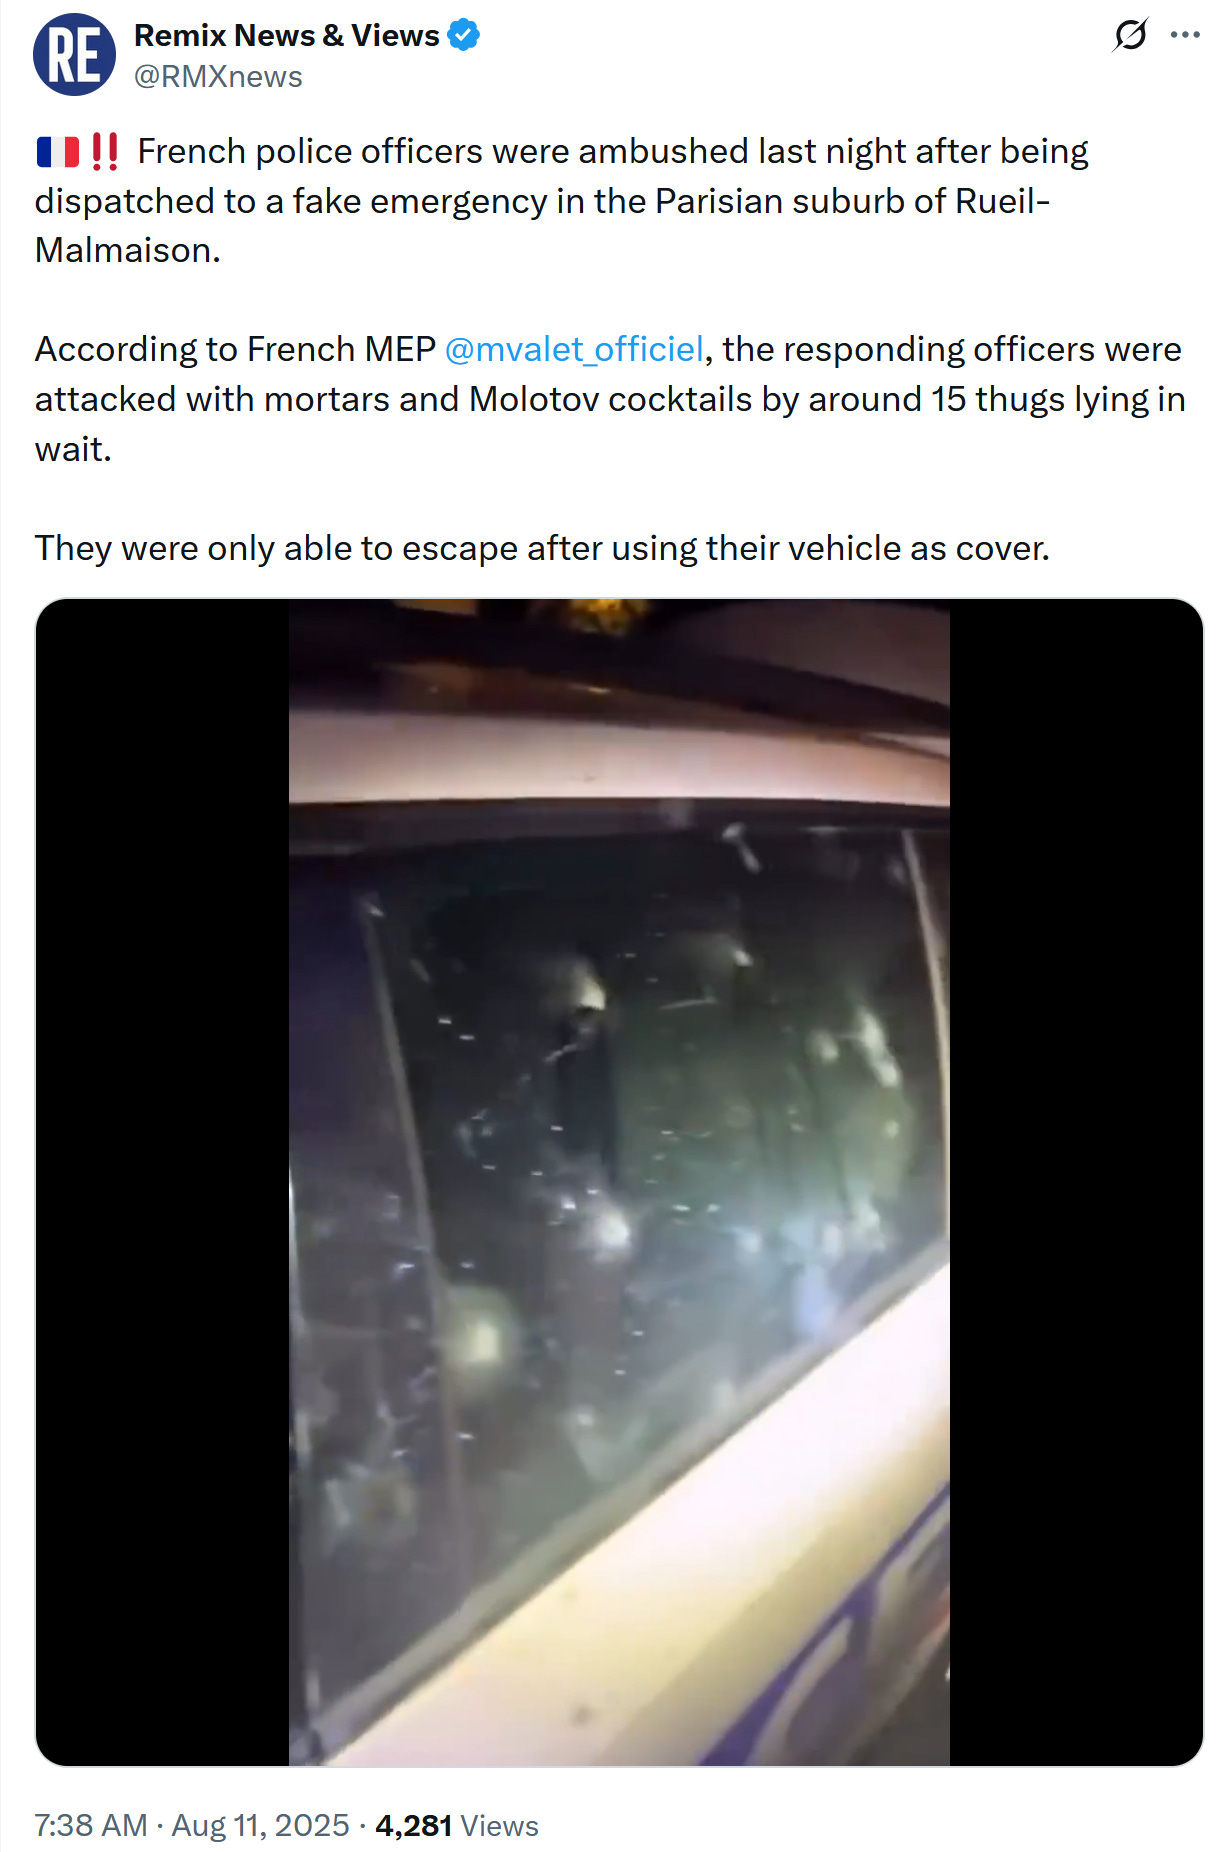
Task: Click the tweet timestamp 7:38 AM
Action: 91,1825
